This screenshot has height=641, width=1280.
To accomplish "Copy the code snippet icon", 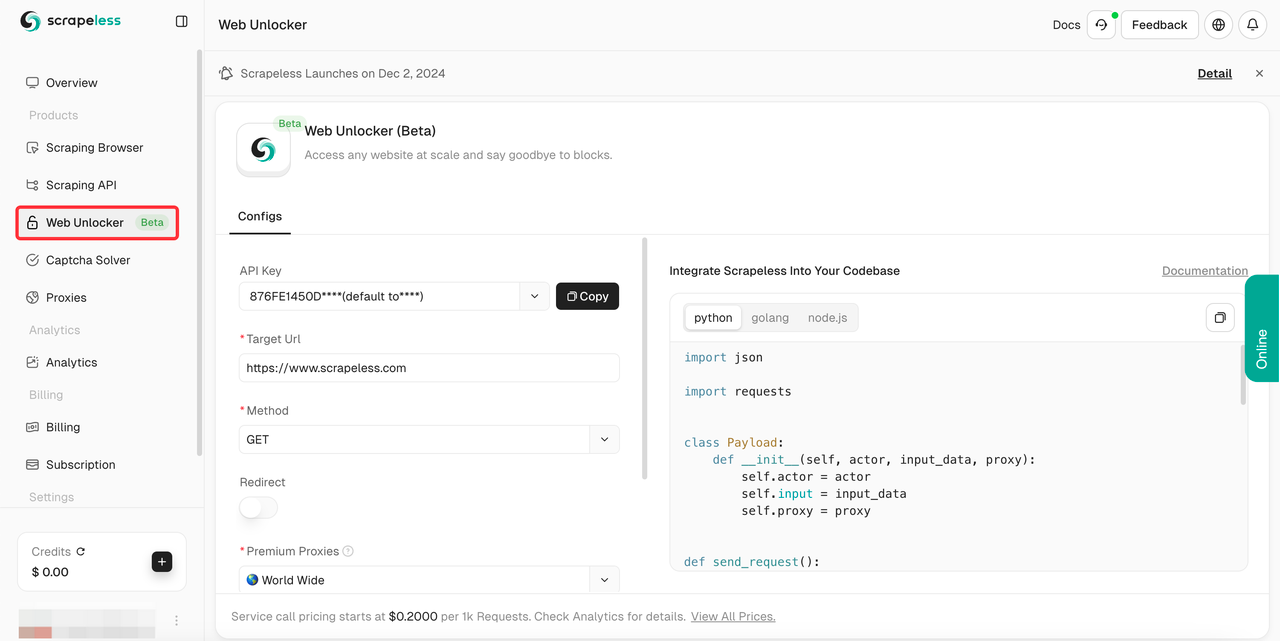I will 1220,318.
